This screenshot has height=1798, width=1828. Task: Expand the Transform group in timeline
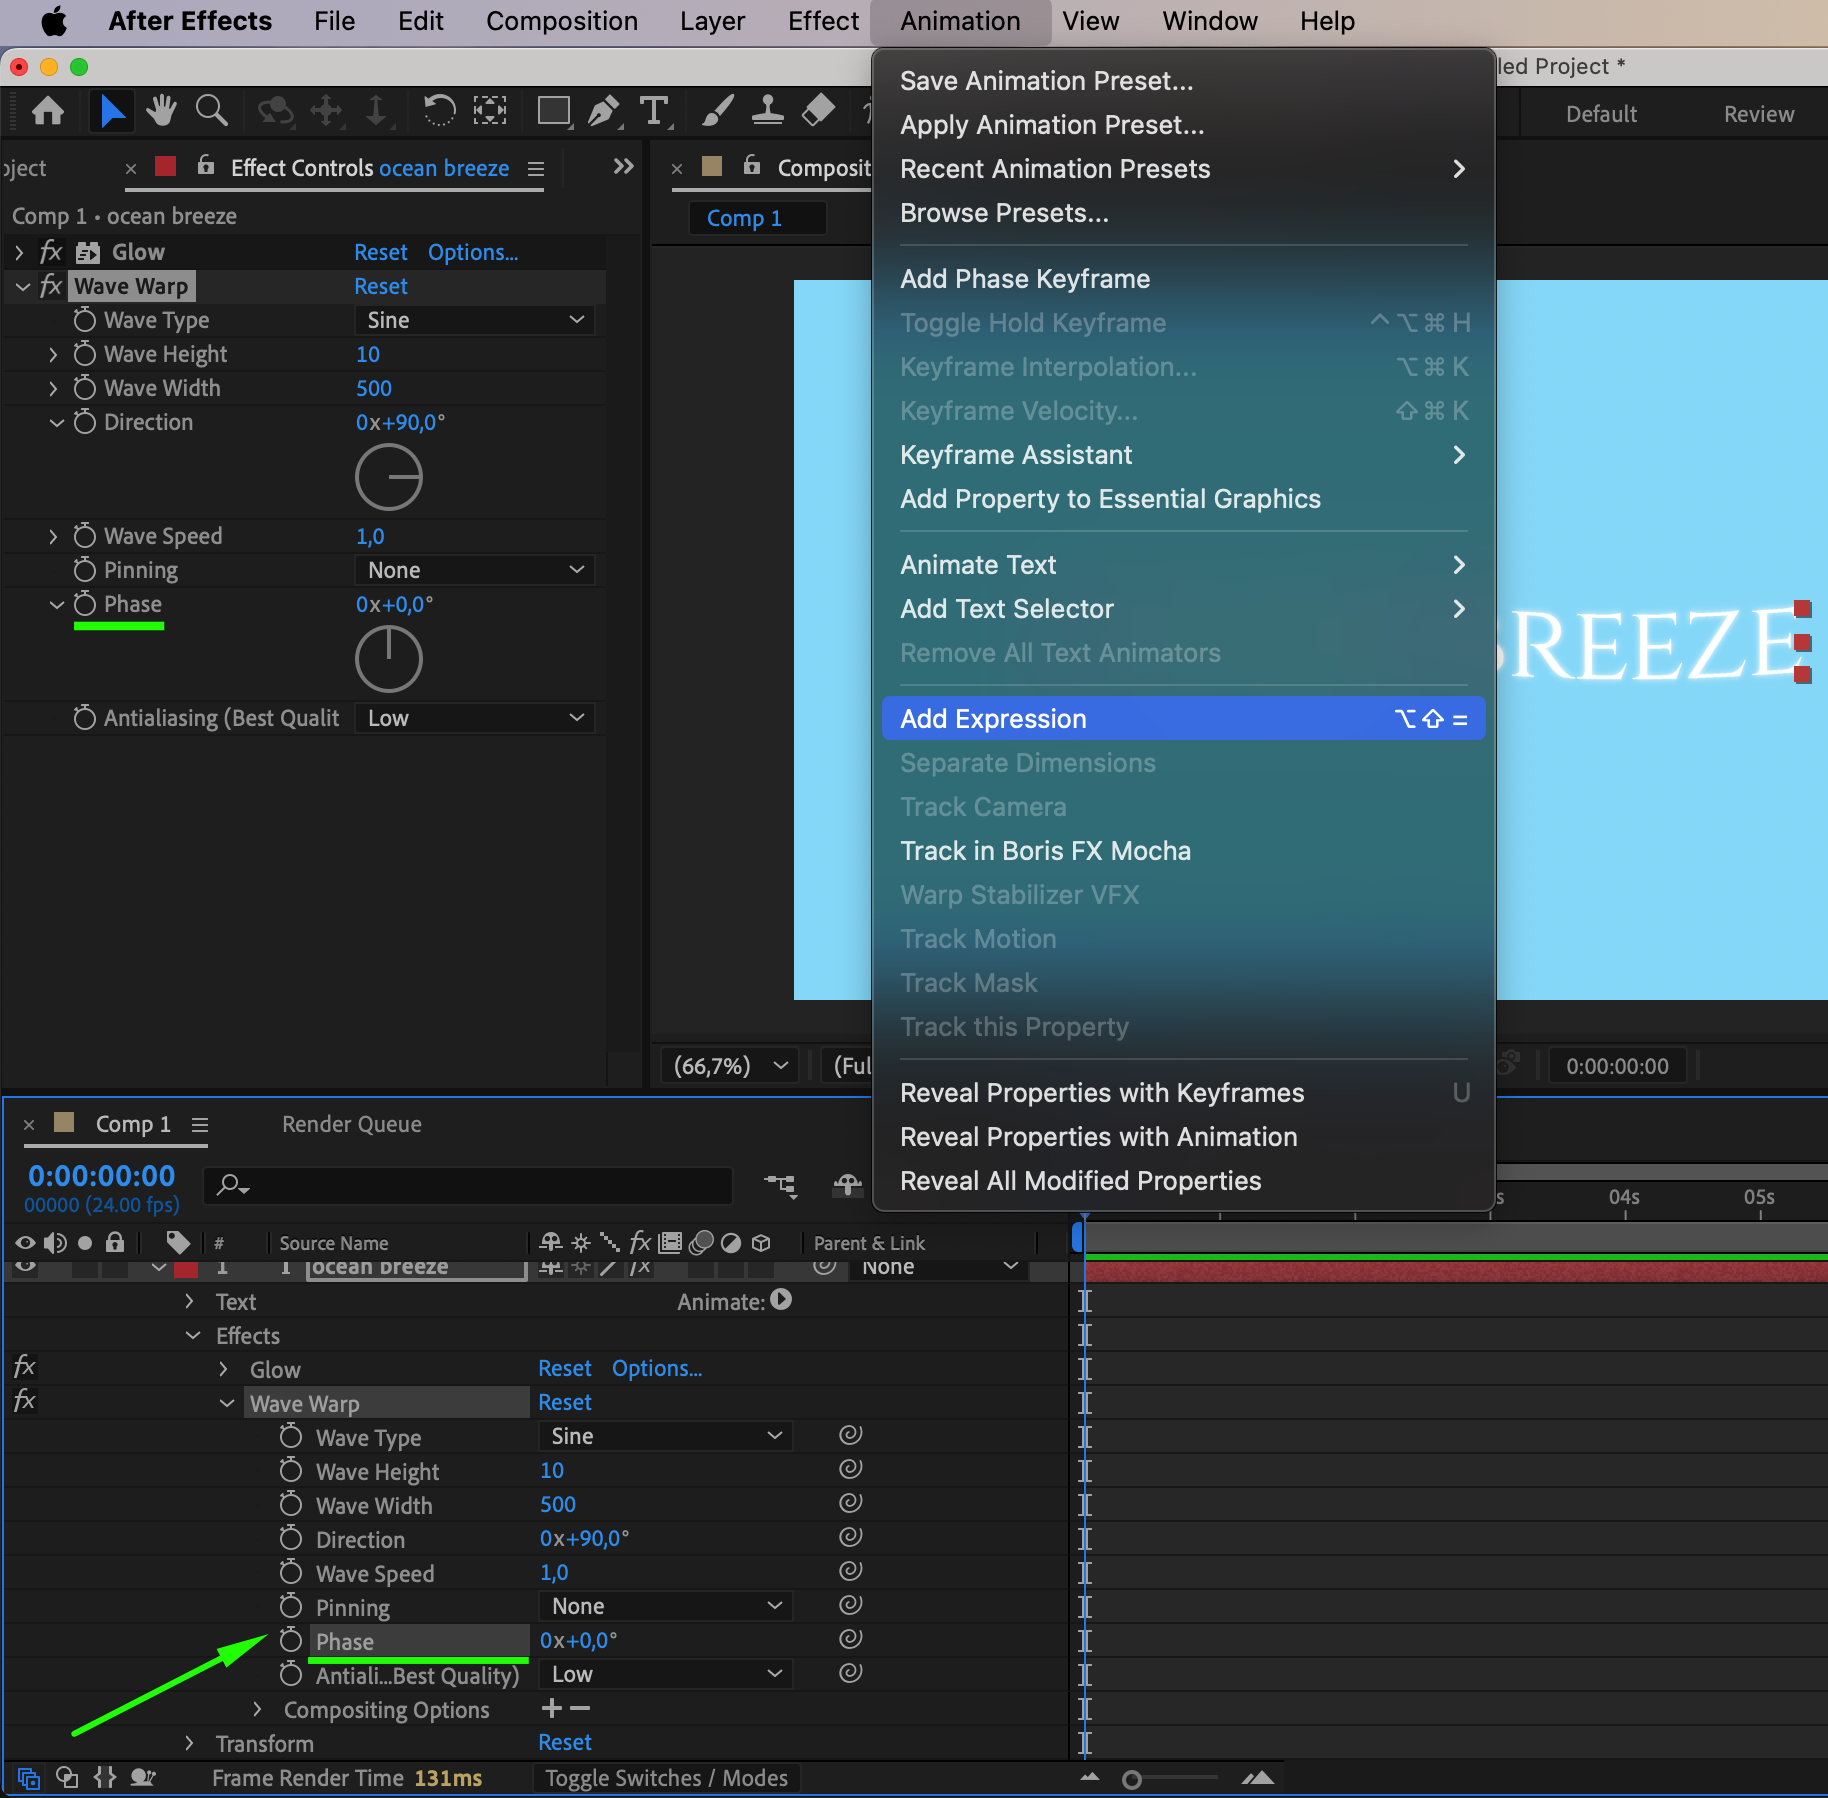[x=190, y=1743]
